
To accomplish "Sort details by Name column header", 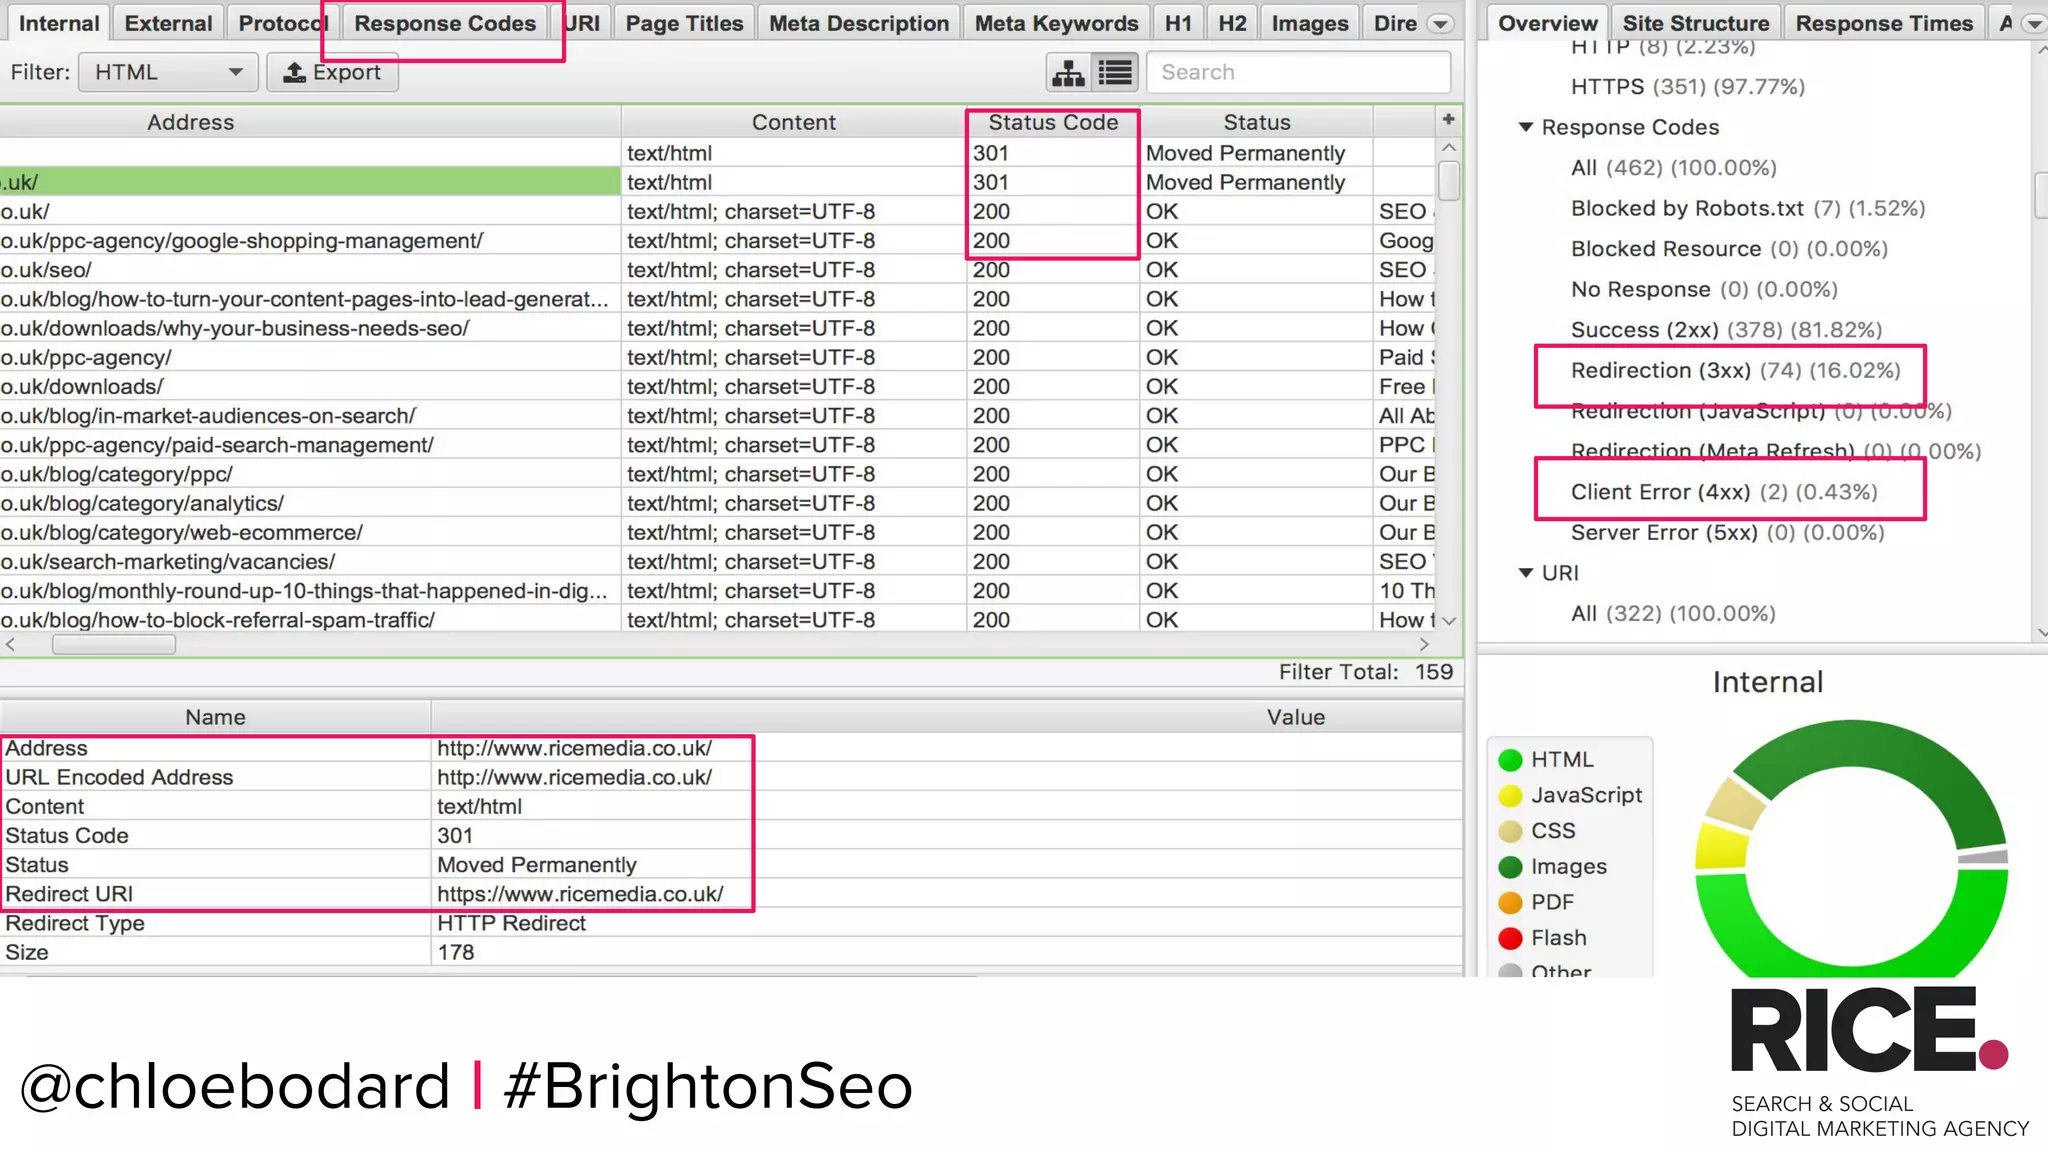I will tap(215, 717).
